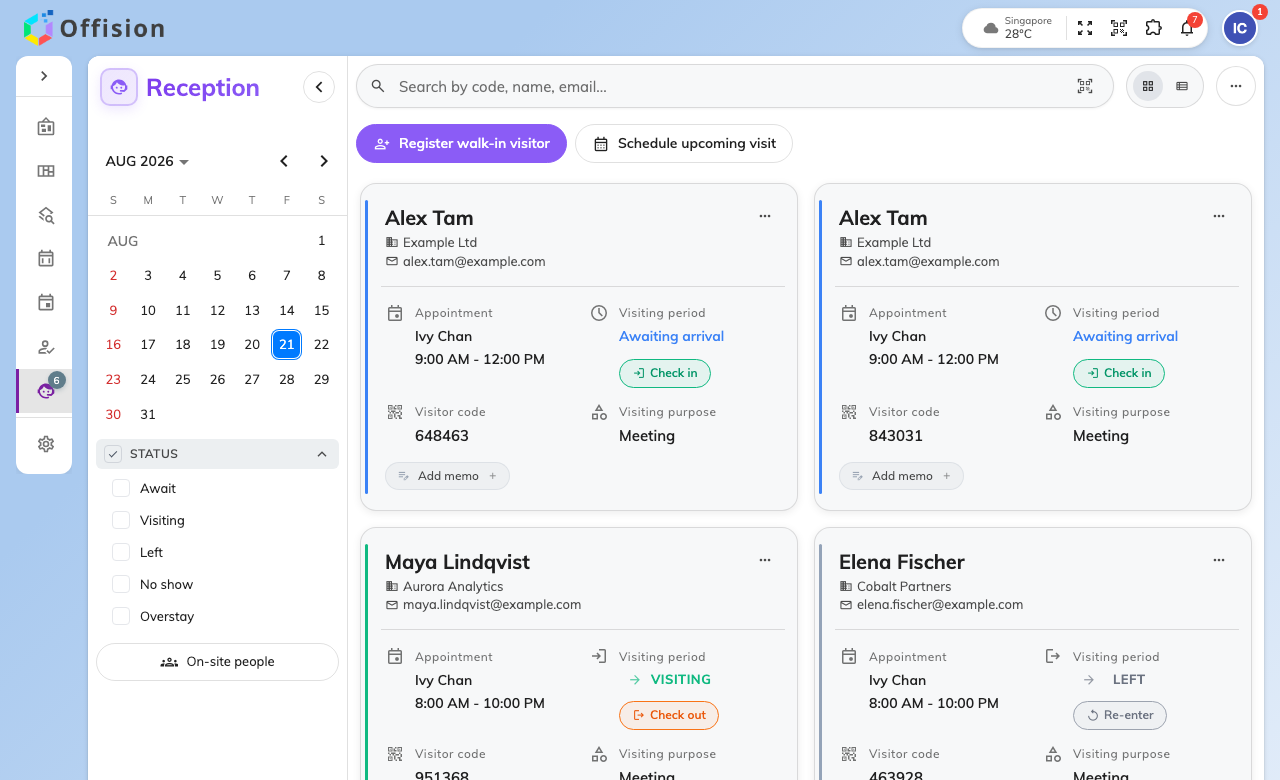Viewport: 1280px width, 780px height.
Task: Collapse the STATUS filter section
Action: [x=322, y=454]
